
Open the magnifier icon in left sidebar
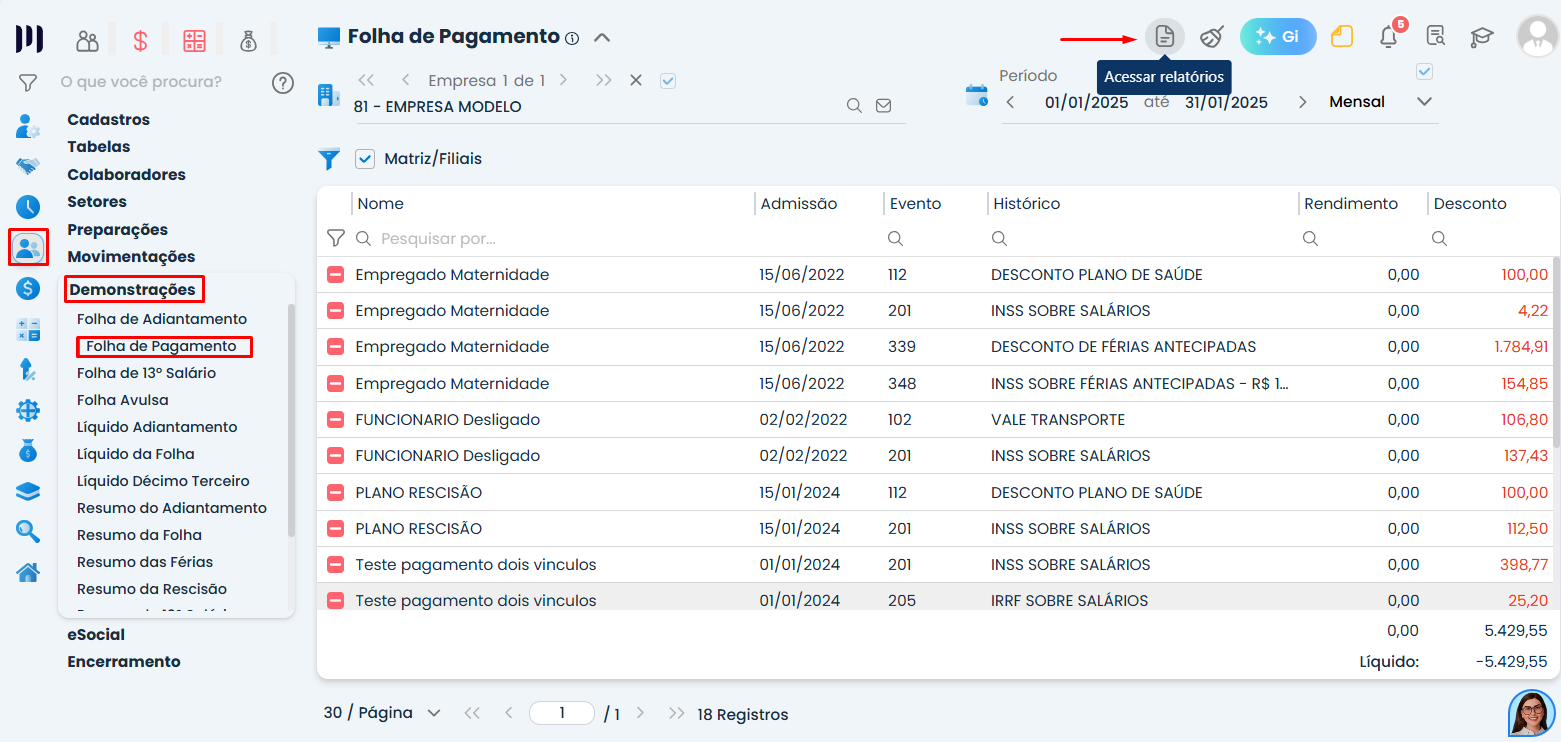(x=28, y=531)
